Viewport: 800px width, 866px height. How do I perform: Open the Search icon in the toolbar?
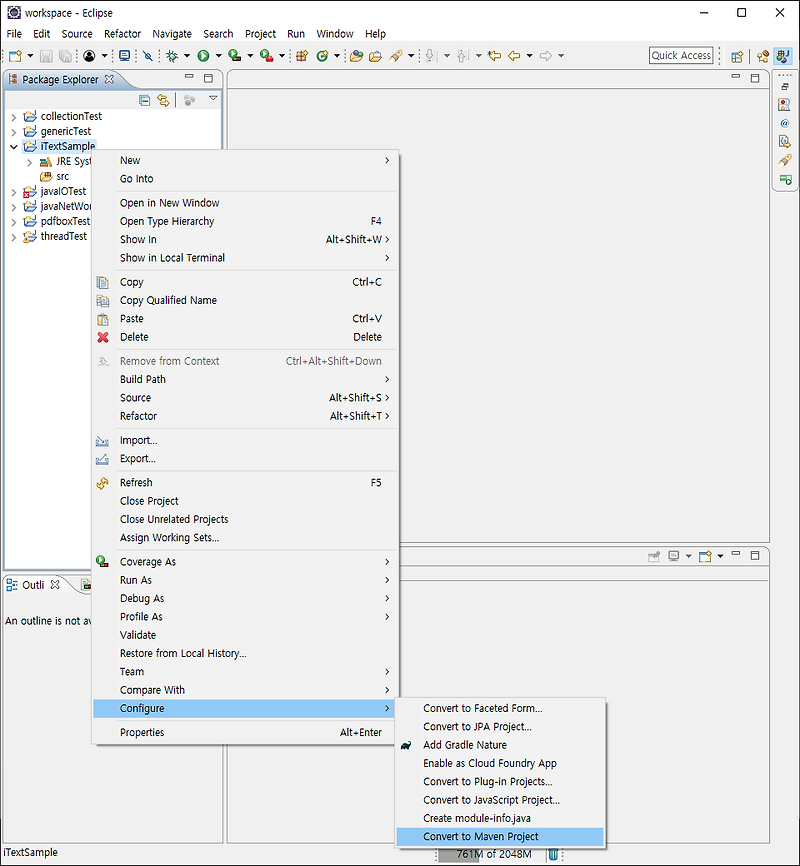click(x=396, y=55)
